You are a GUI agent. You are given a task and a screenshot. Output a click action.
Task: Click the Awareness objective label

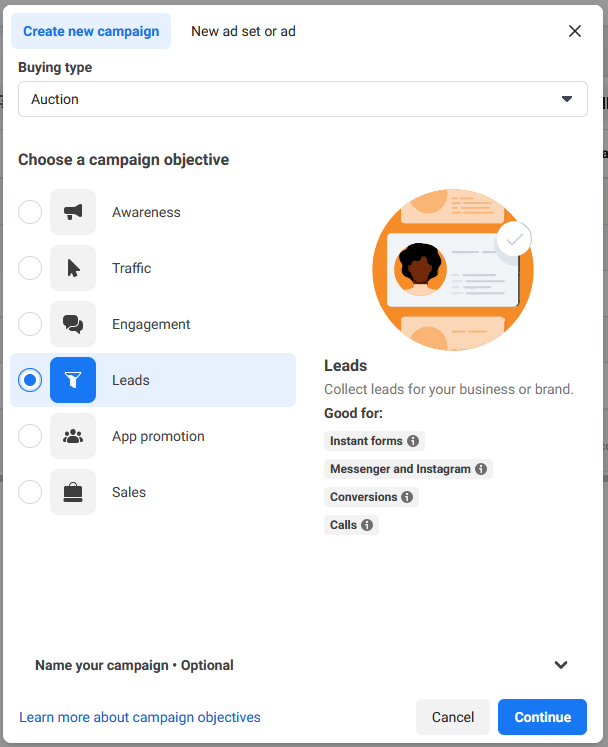(146, 212)
